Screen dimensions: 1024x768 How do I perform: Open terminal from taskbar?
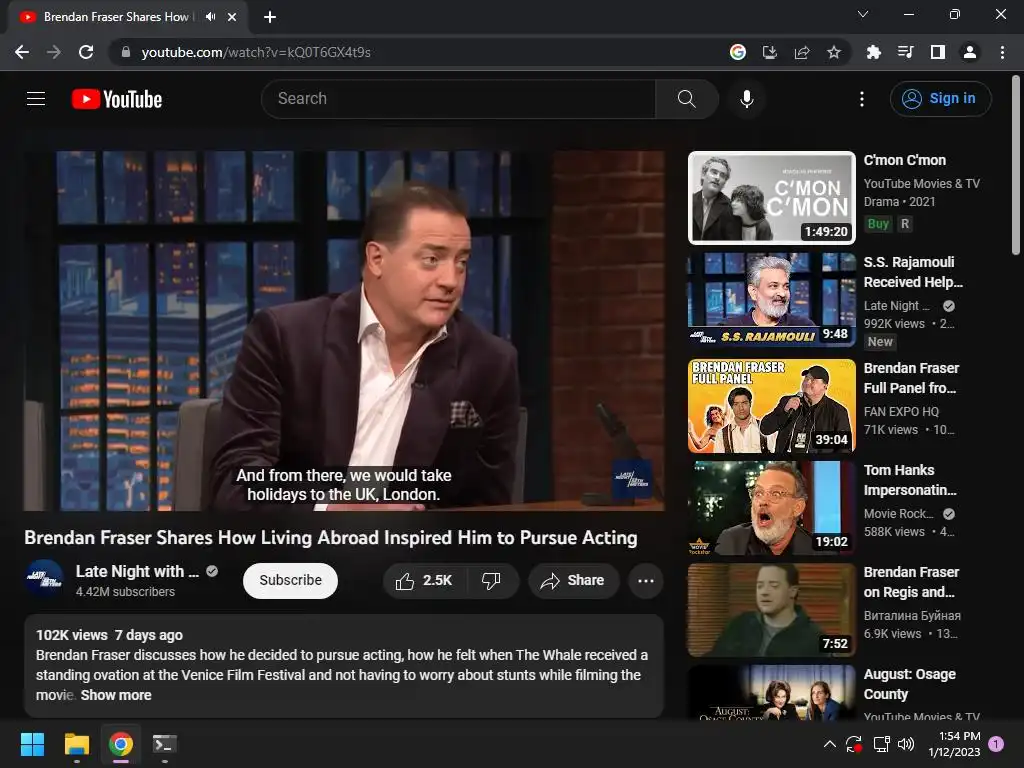tap(165, 744)
